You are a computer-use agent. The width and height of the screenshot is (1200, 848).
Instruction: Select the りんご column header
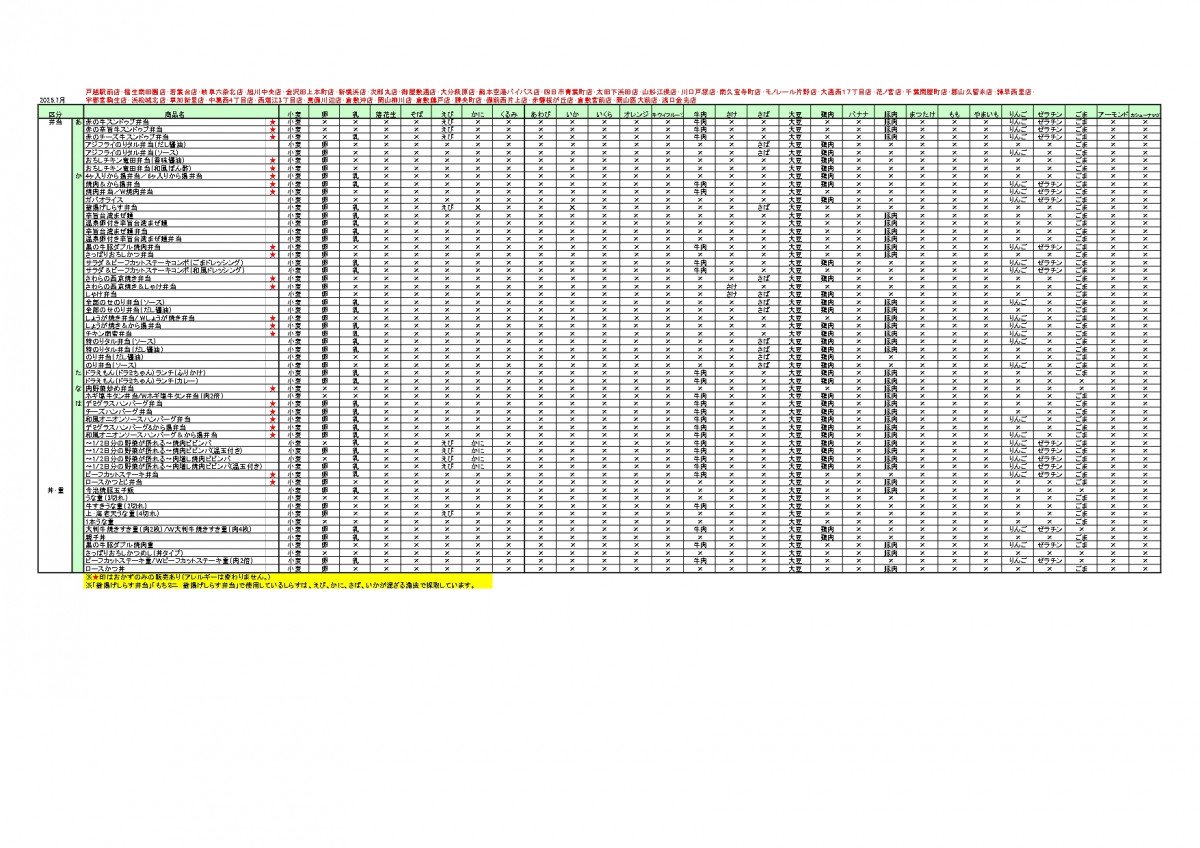click(1018, 115)
